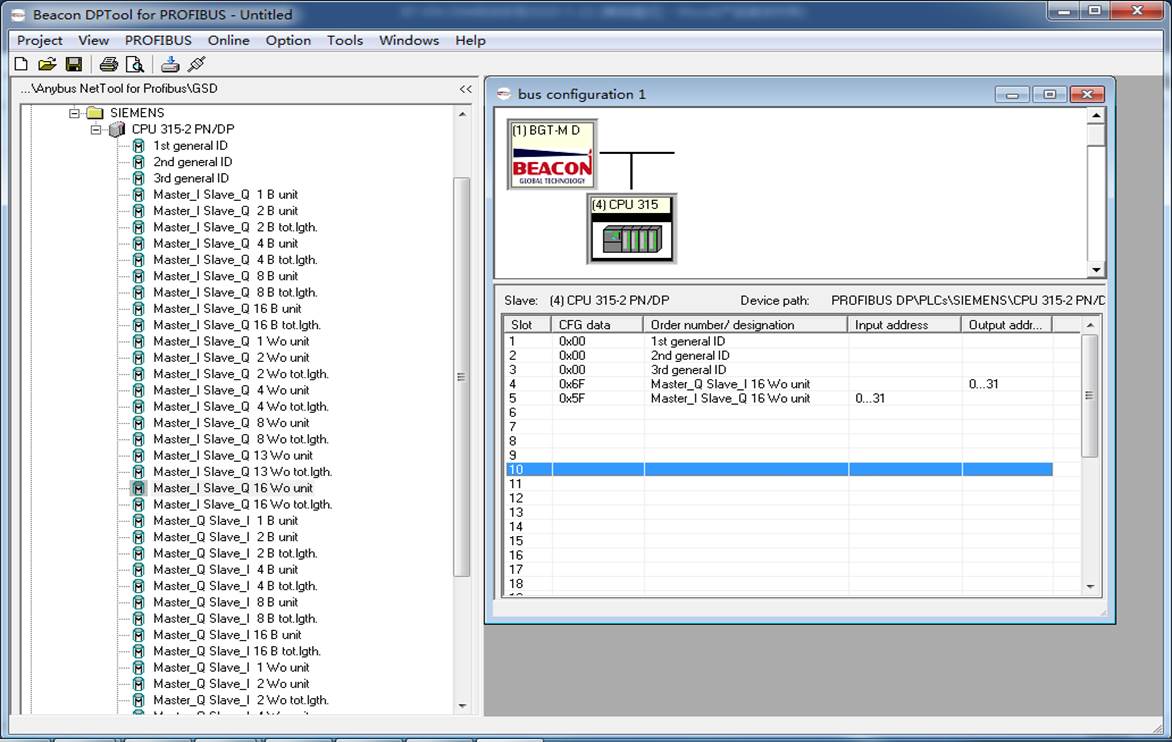Viewport: 1172px width, 742px height.
Task: Select Master_I Slave_Q 16 Wo tot.lgth. in tree
Action: click(242, 504)
